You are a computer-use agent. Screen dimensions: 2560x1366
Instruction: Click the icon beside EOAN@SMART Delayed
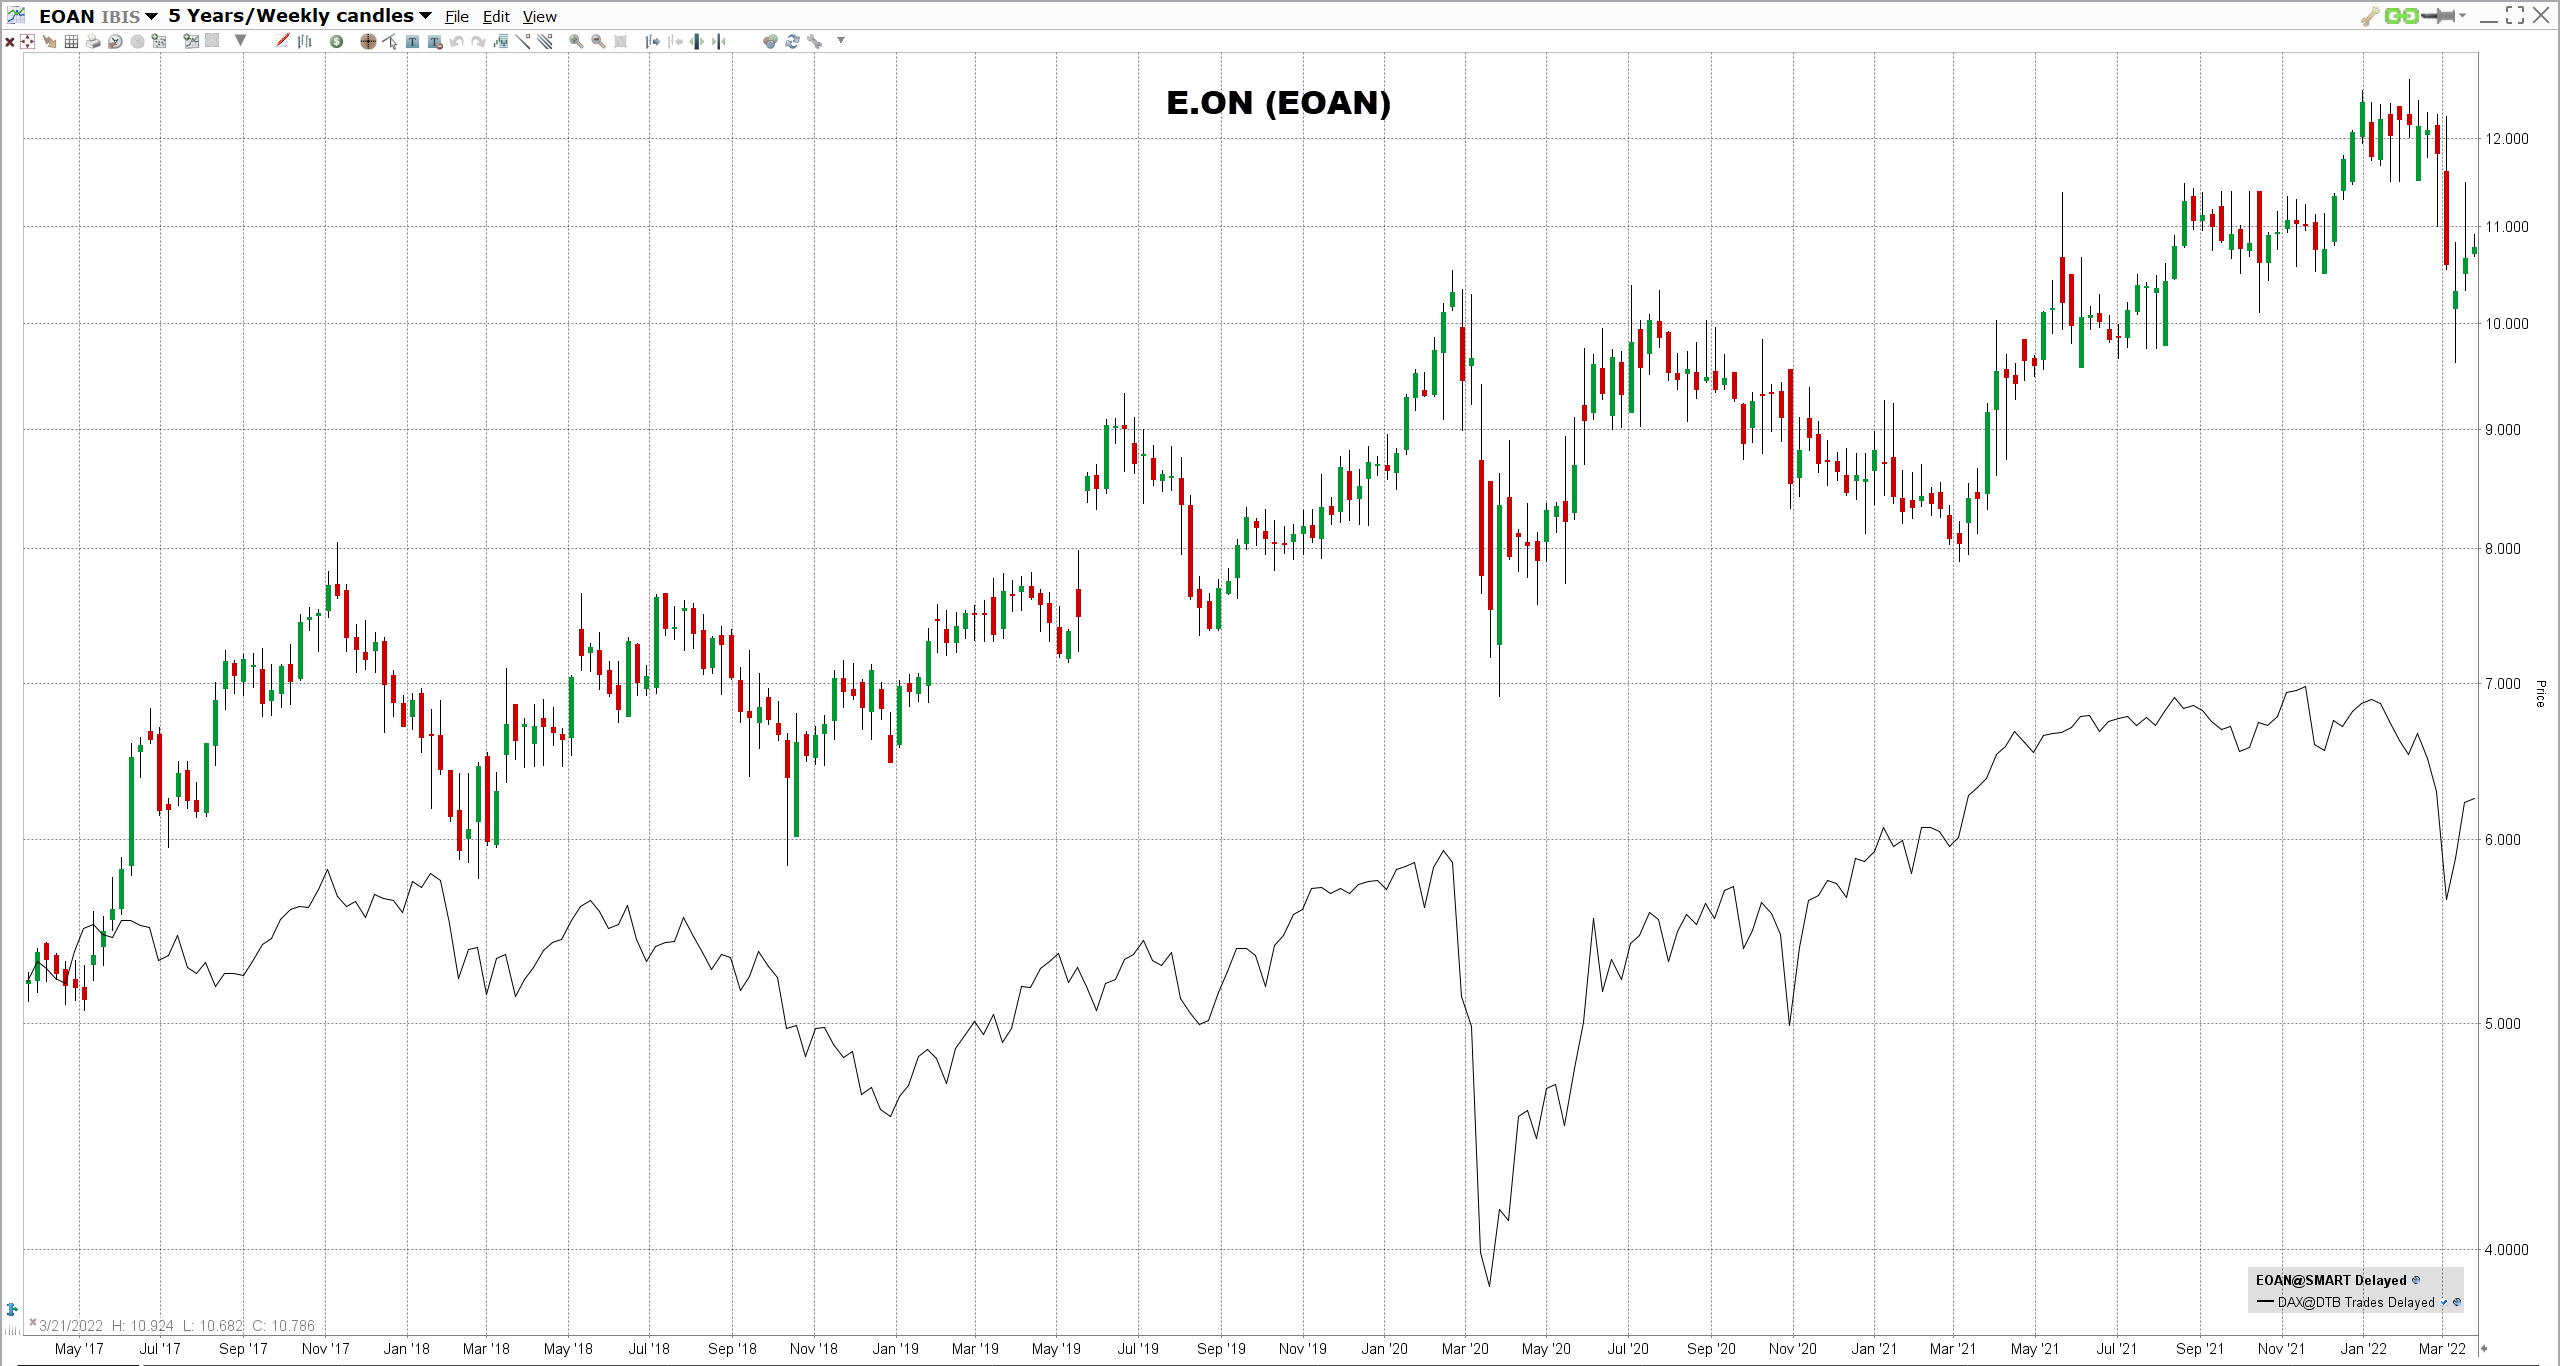[2416, 1280]
